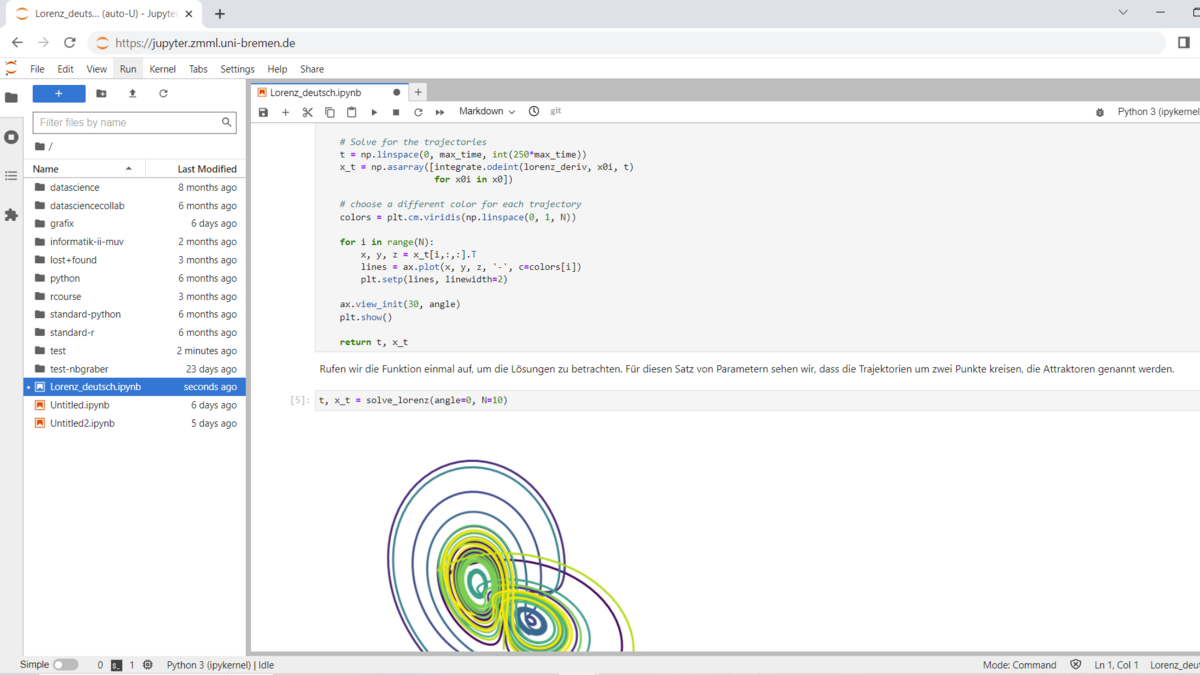This screenshot has height=675, width=1200.
Task: Select the python folder
Action: click(135, 278)
